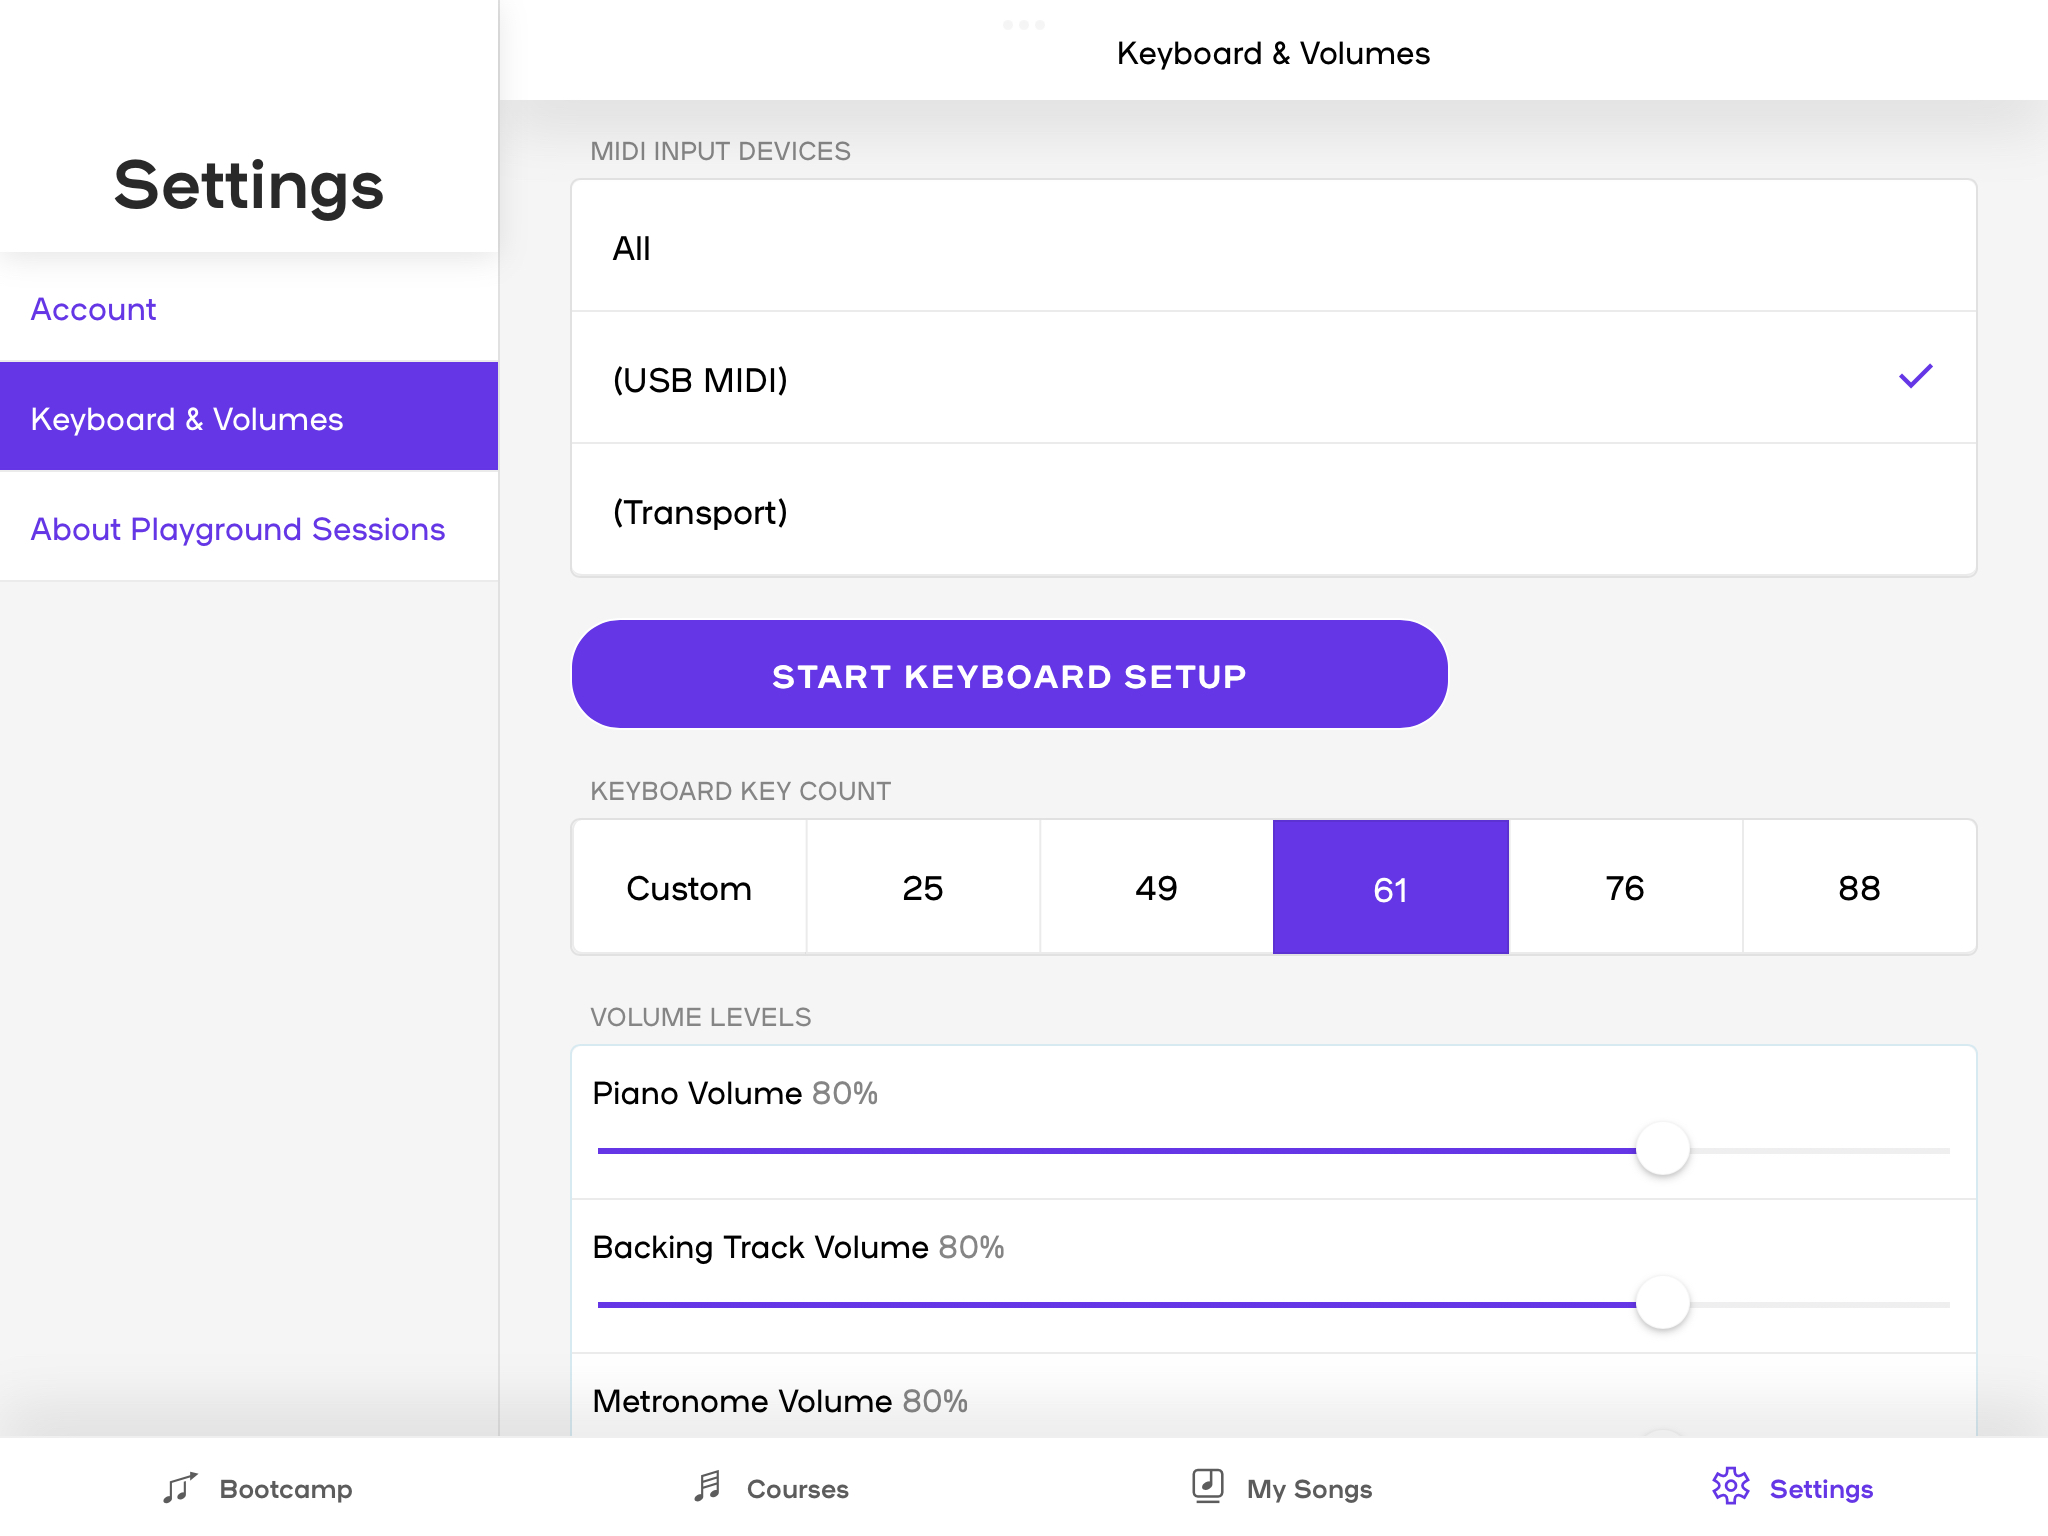Open About Playground Sessions section
The width and height of the screenshot is (2048, 1536).
[238, 529]
